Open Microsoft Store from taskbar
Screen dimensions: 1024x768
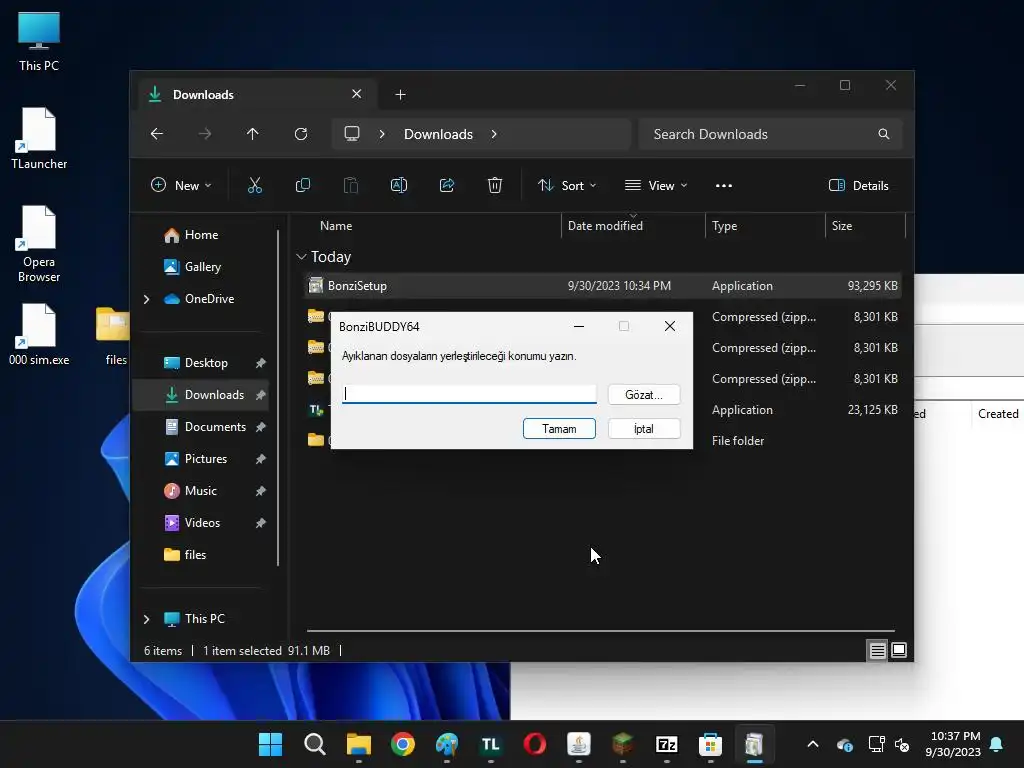coord(711,744)
